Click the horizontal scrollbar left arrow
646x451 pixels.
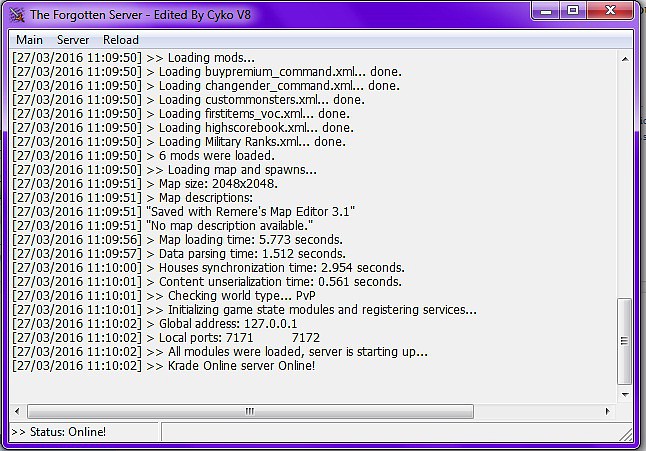(17, 411)
